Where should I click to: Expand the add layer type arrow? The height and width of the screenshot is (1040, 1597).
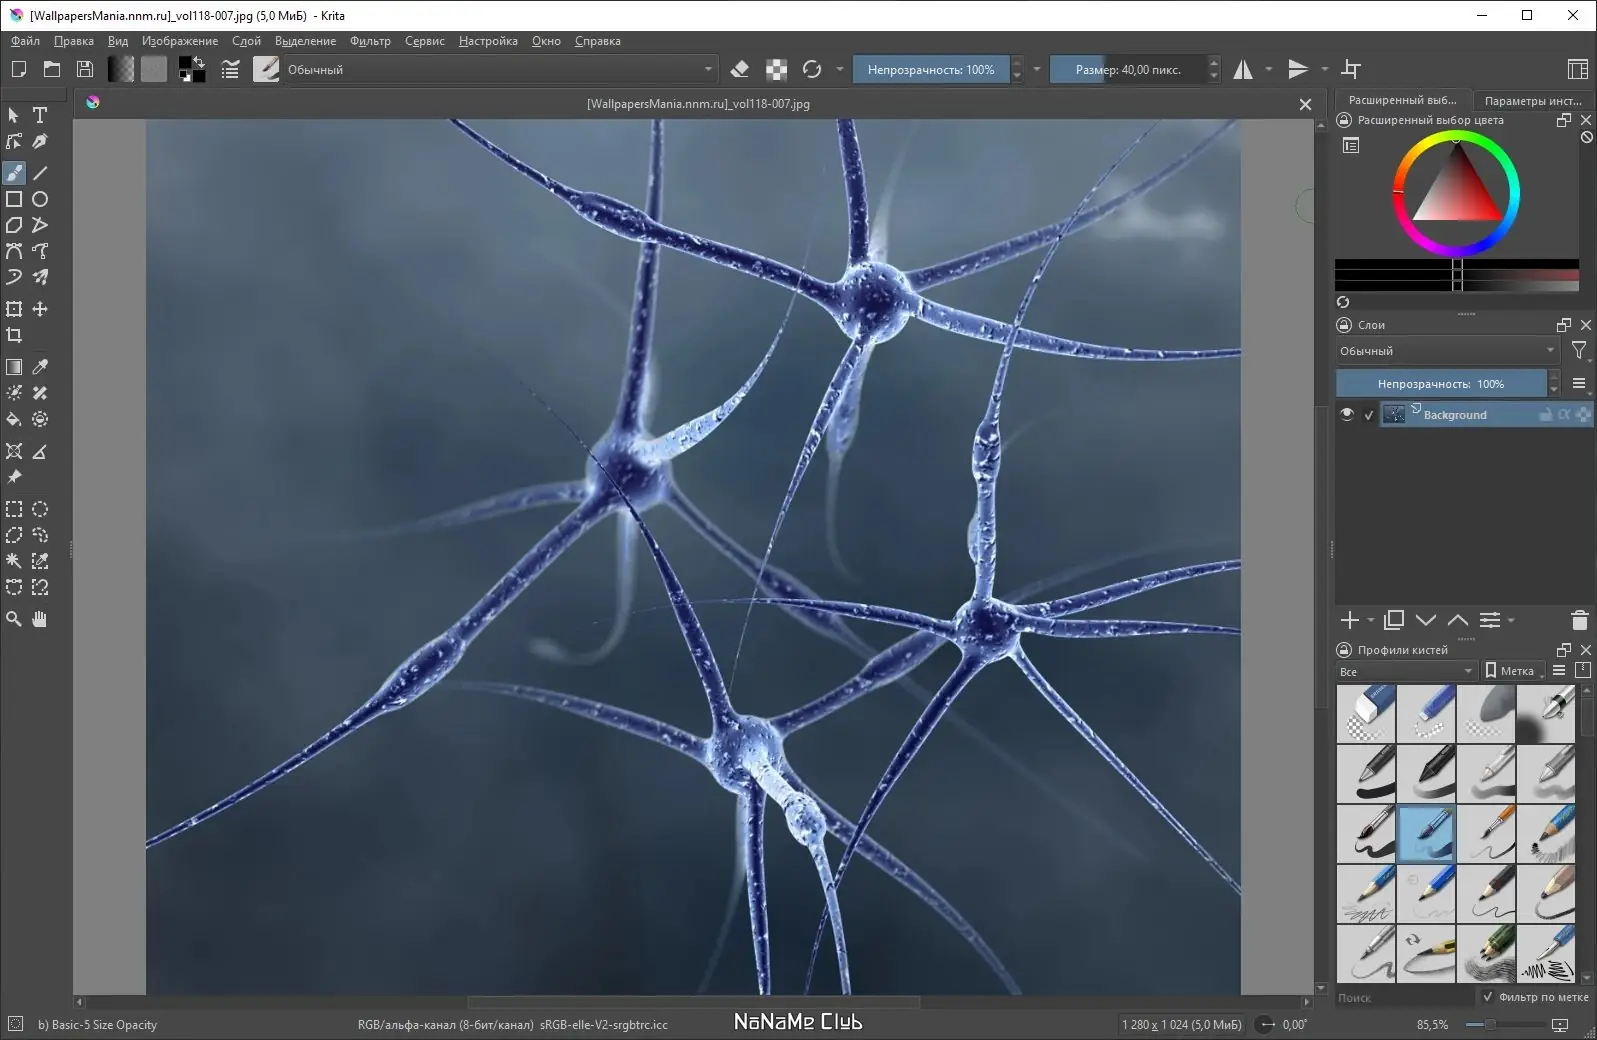pyautogui.click(x=1371, y=620)
